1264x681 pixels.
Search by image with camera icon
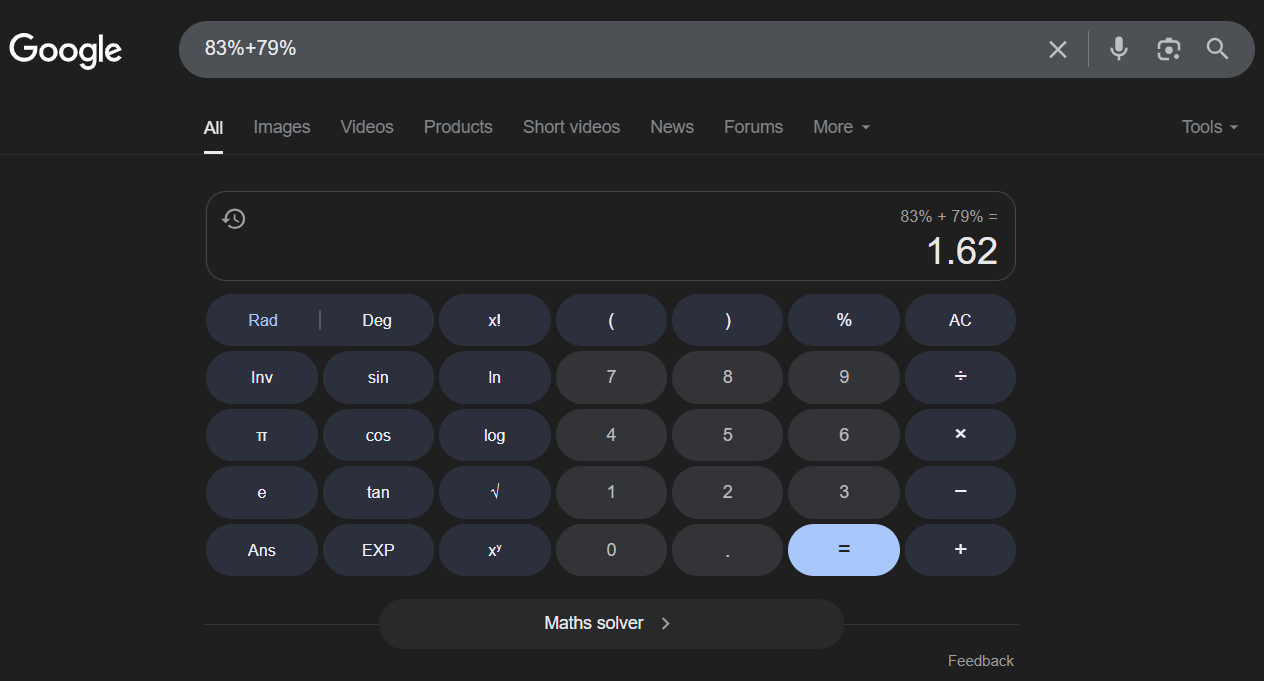coord(1168,49)
